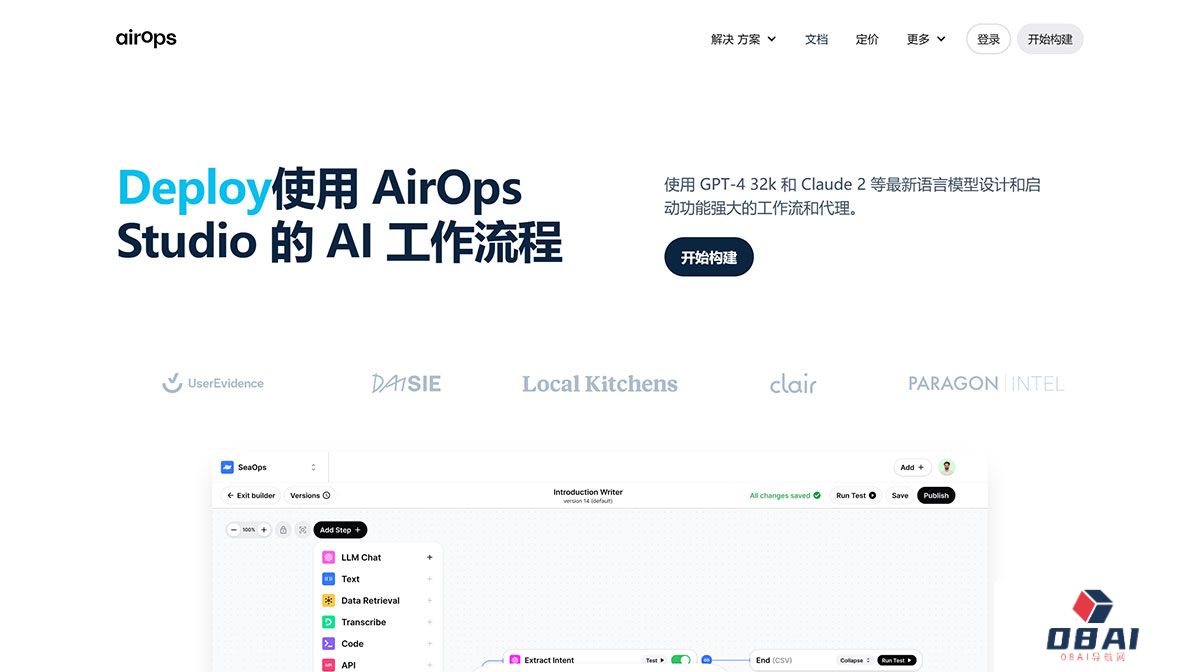Image resolution: width=1200 pixels, height=672 pixels.
Task: Click the Code step icon
Action: pyautogui.click(x=328, y=644)
